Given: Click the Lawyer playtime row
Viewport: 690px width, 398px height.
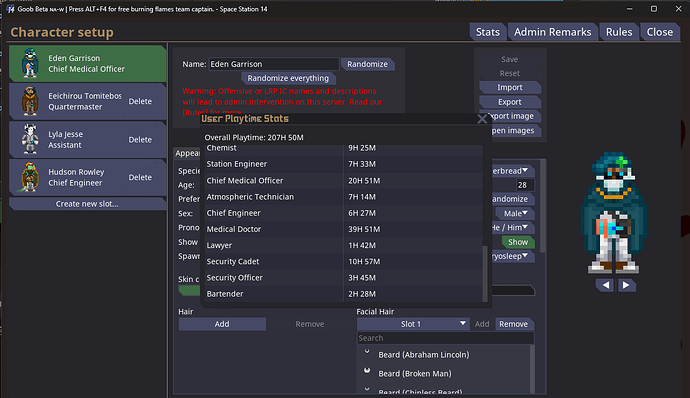Looking at the screenshot, I should [x=343, y=245].
